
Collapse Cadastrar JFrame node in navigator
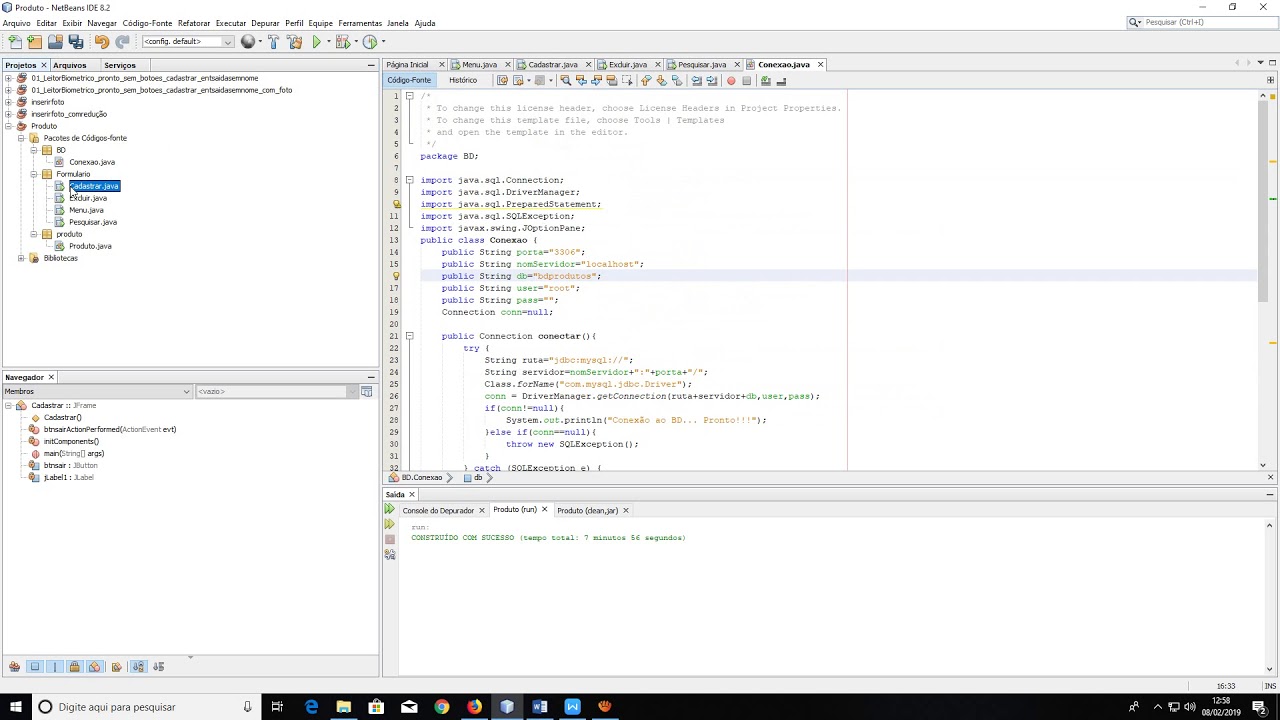pyautogui.click(x=8, y=405)
